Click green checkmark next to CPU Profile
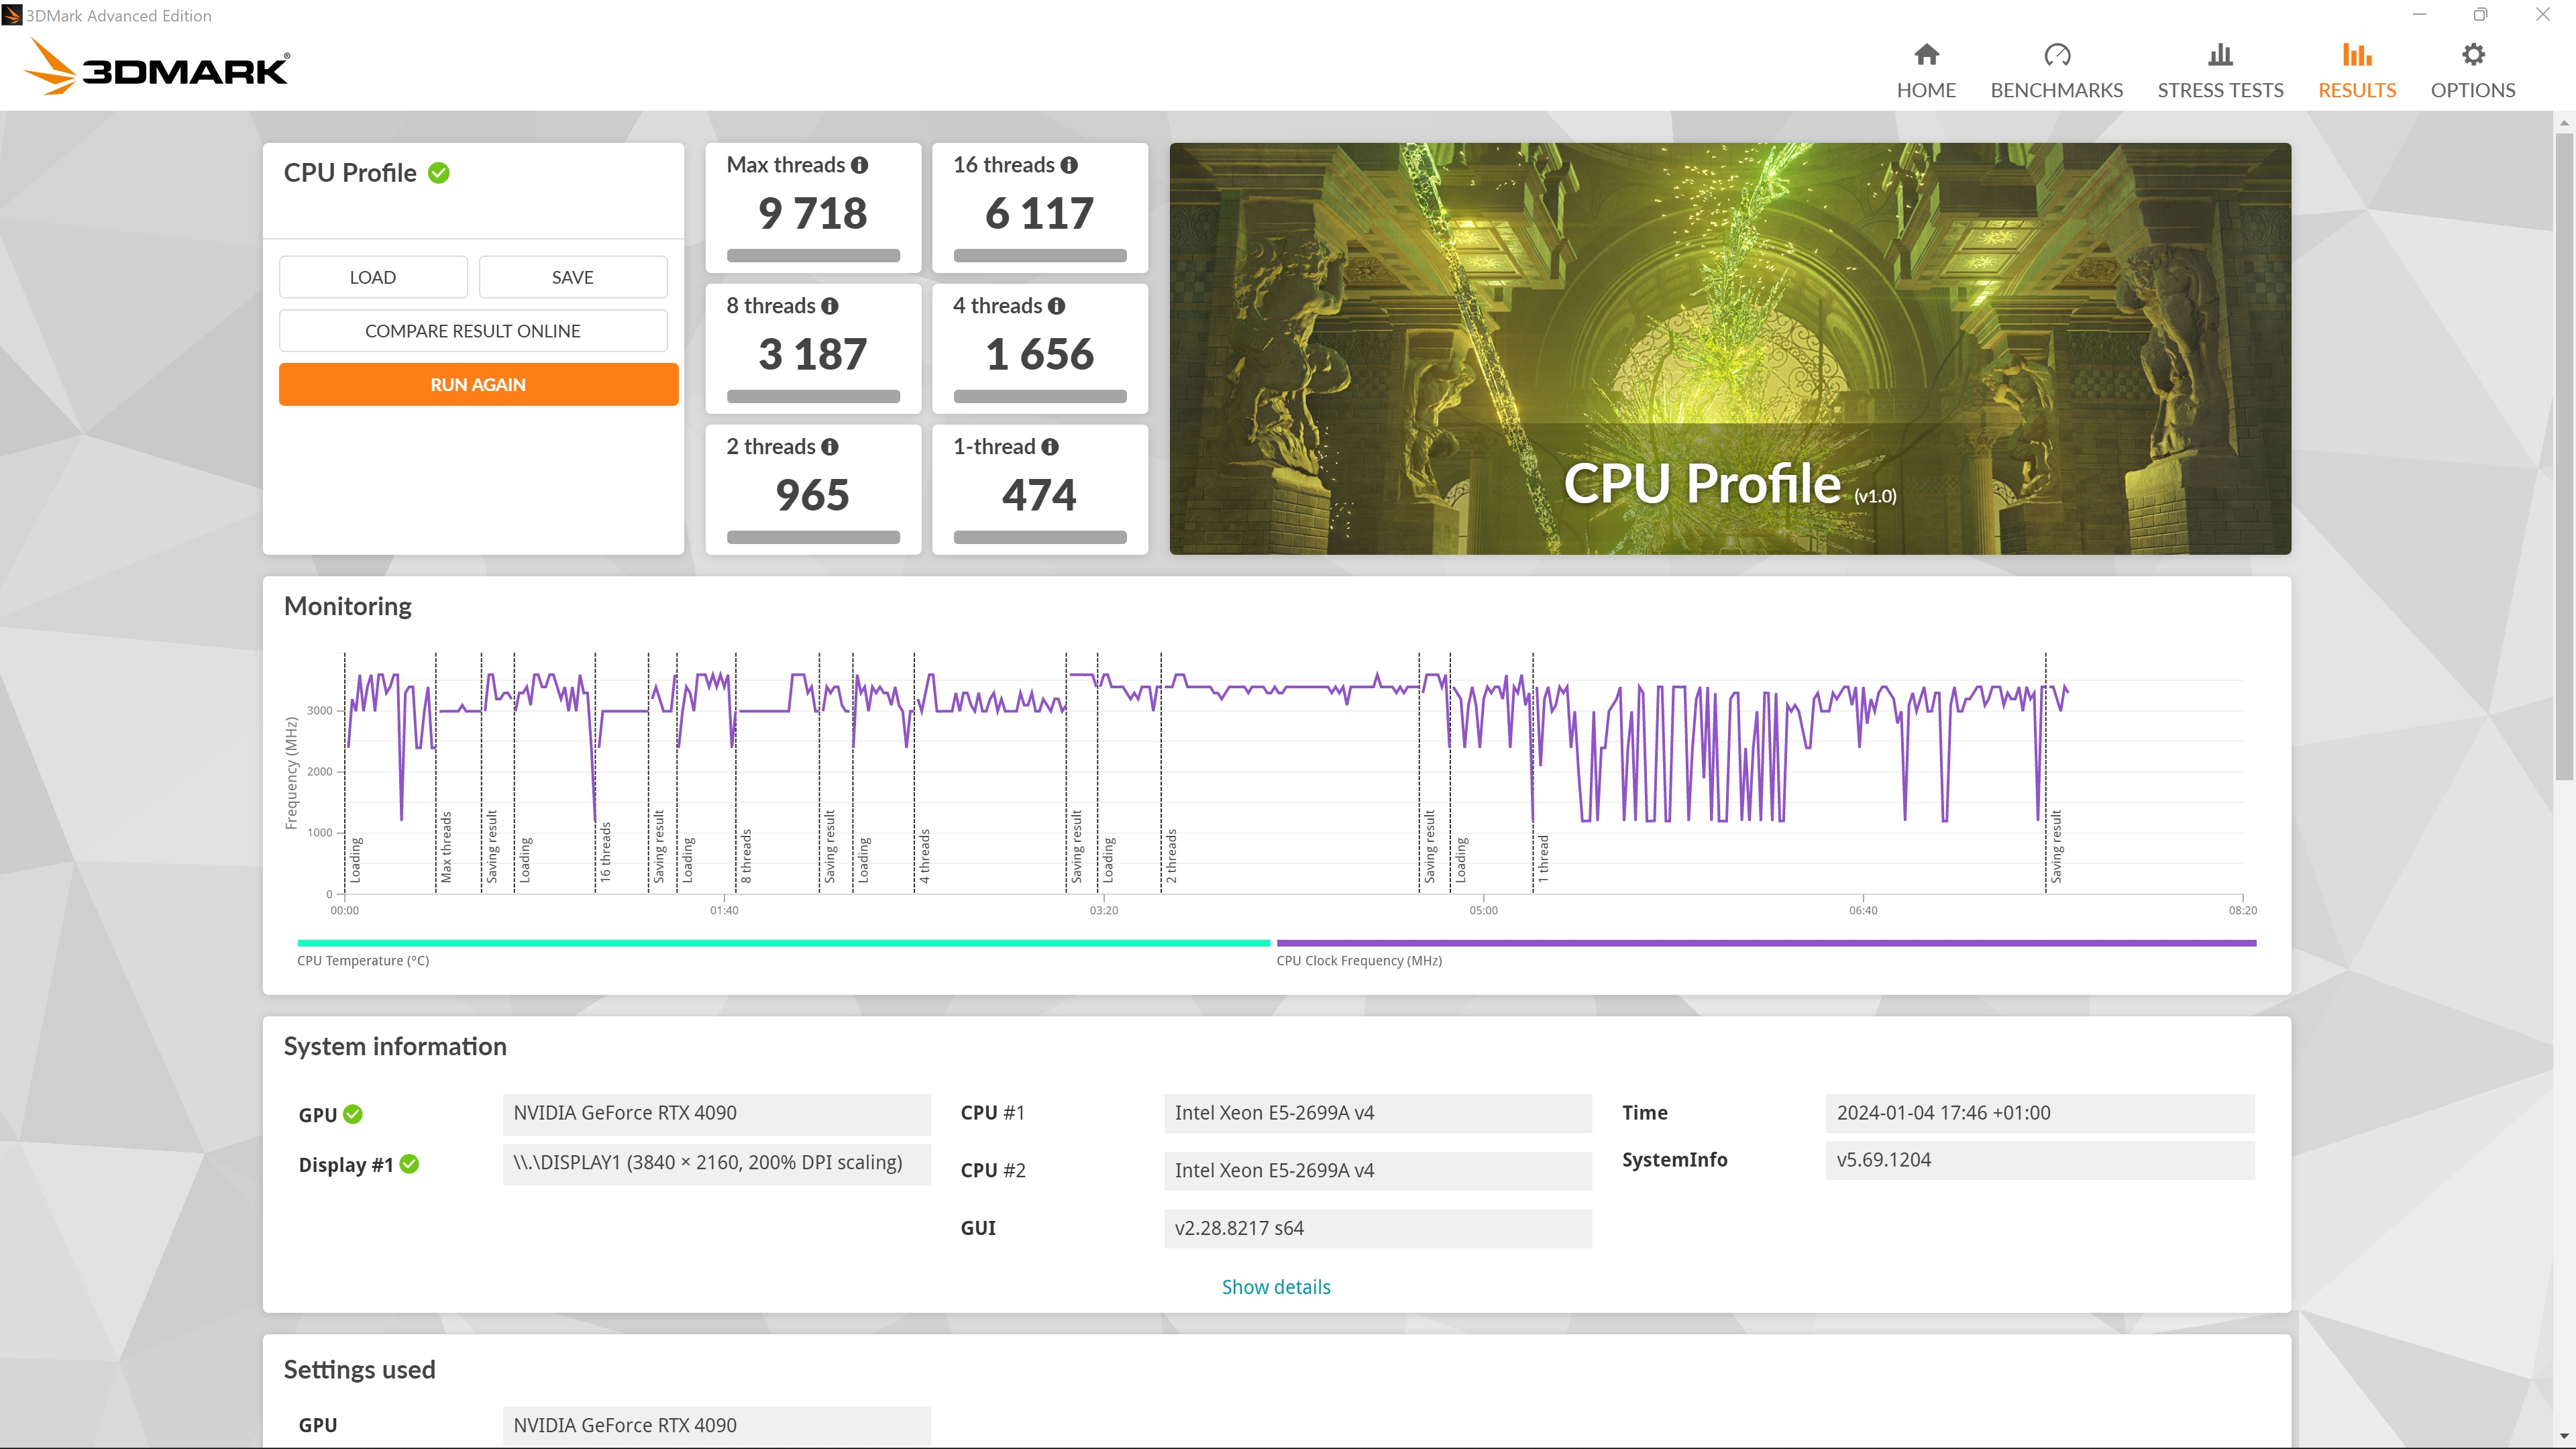 [438, 173]
